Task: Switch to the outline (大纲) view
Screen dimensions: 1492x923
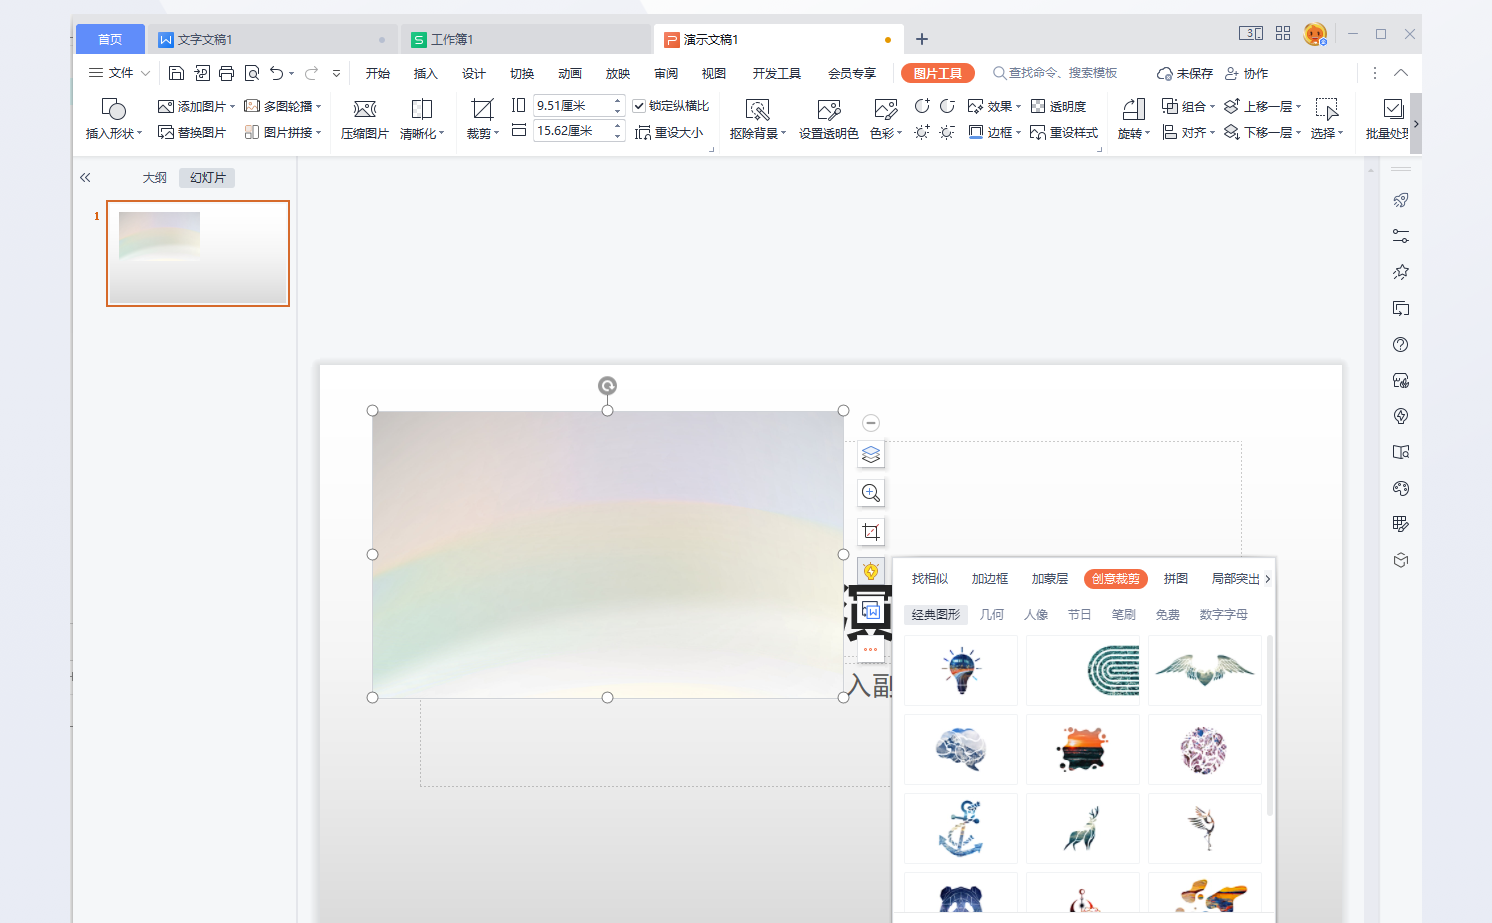Action: 155,178
